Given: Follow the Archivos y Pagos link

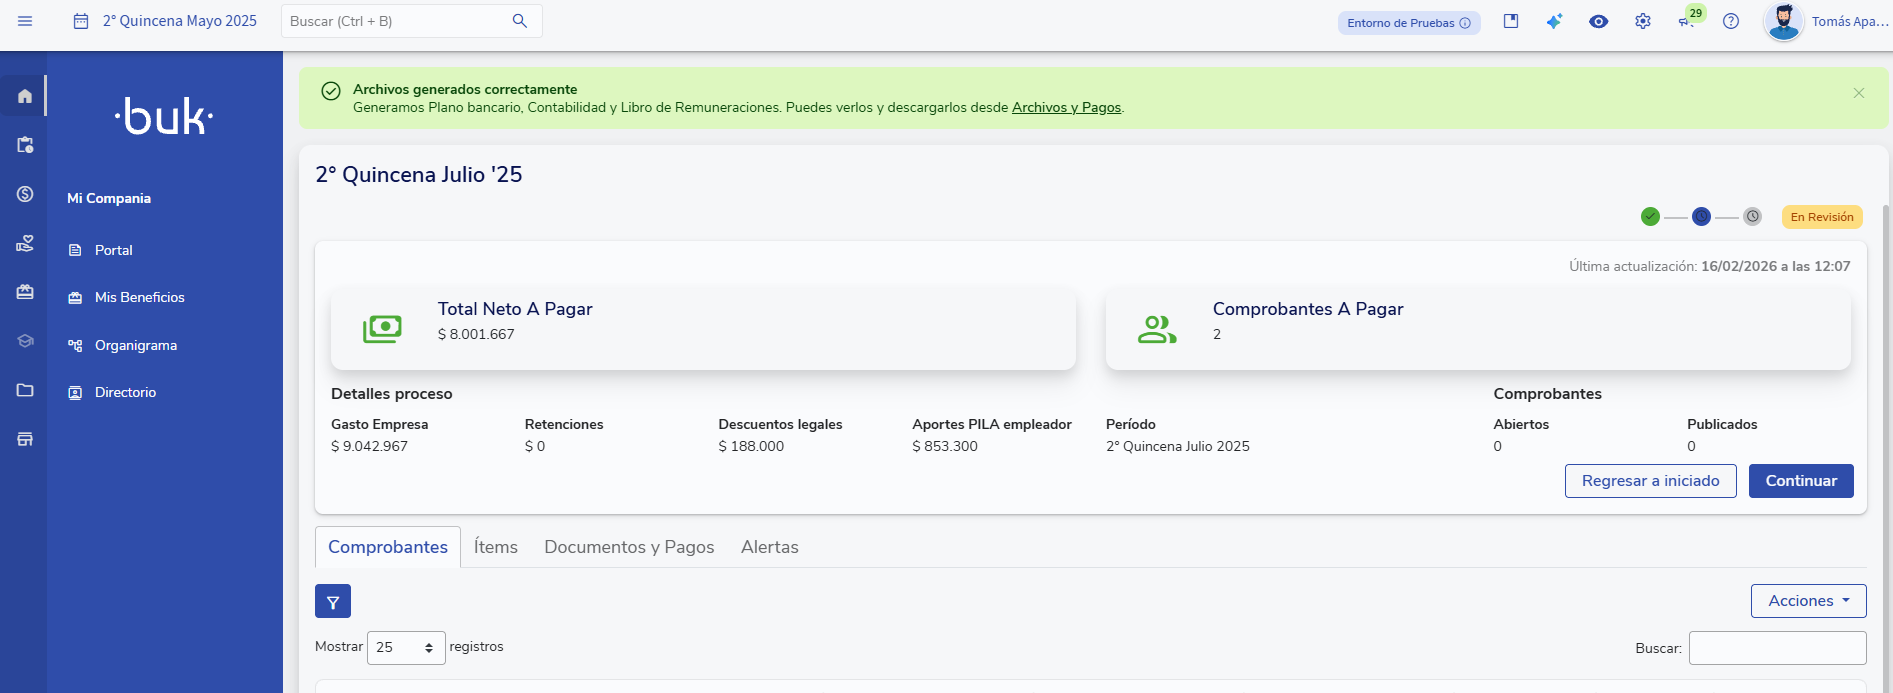Looking at the screenshot, I should (1066, 108).
